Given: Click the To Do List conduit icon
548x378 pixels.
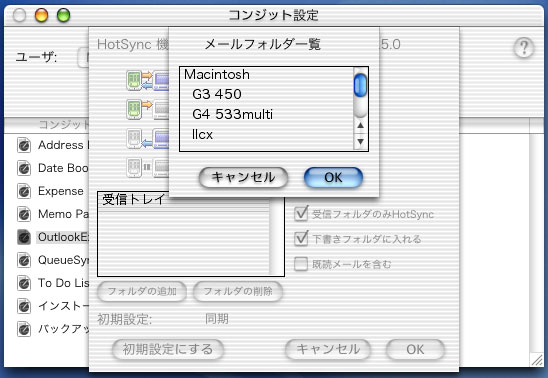Looking at the screenshot, I should (24, 283).
